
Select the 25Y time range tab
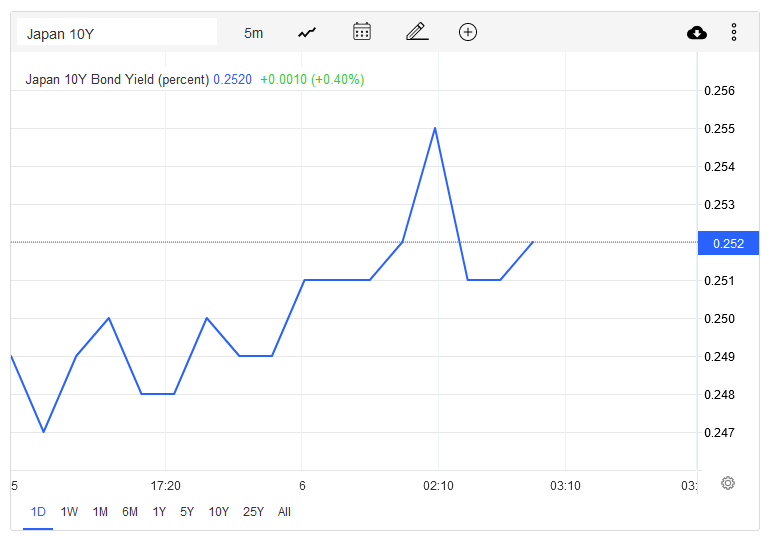coord(253,512)
